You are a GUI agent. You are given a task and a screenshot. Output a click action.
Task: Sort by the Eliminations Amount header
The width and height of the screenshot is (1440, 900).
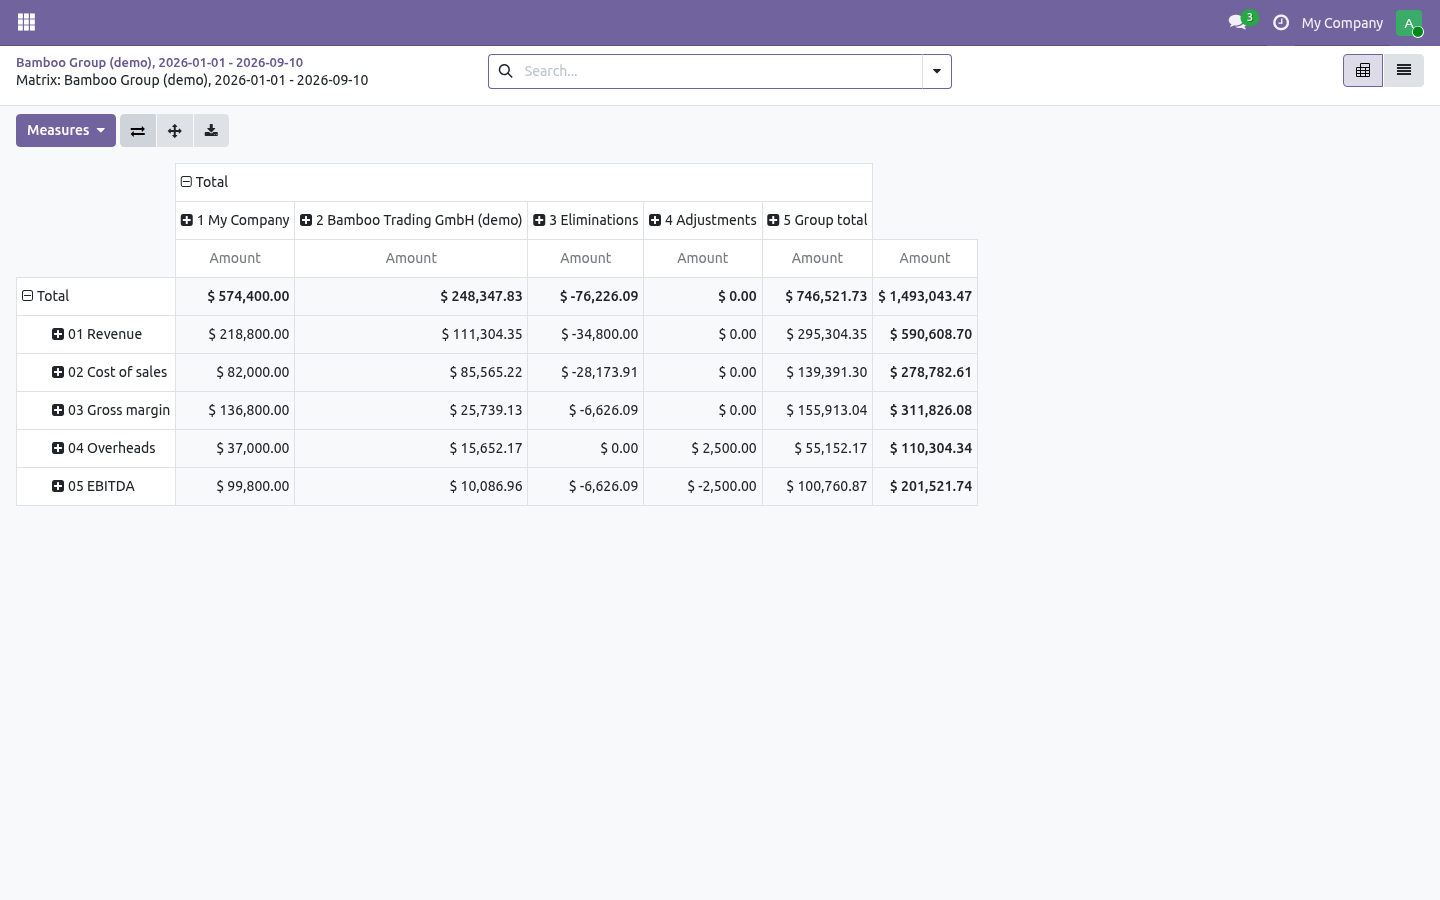tap(586, 258)
